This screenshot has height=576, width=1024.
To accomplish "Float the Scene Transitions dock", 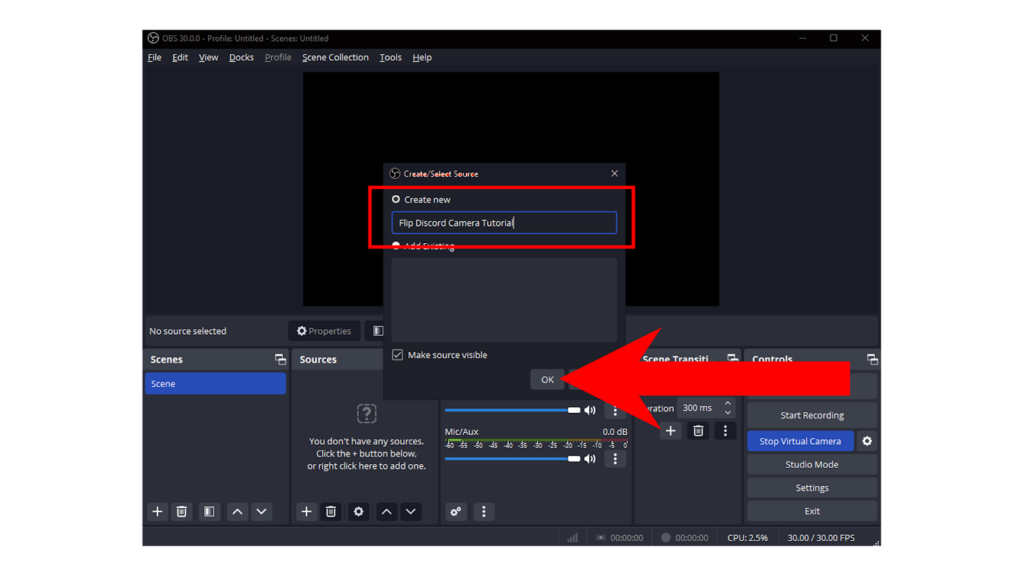I will click(733, 359).
